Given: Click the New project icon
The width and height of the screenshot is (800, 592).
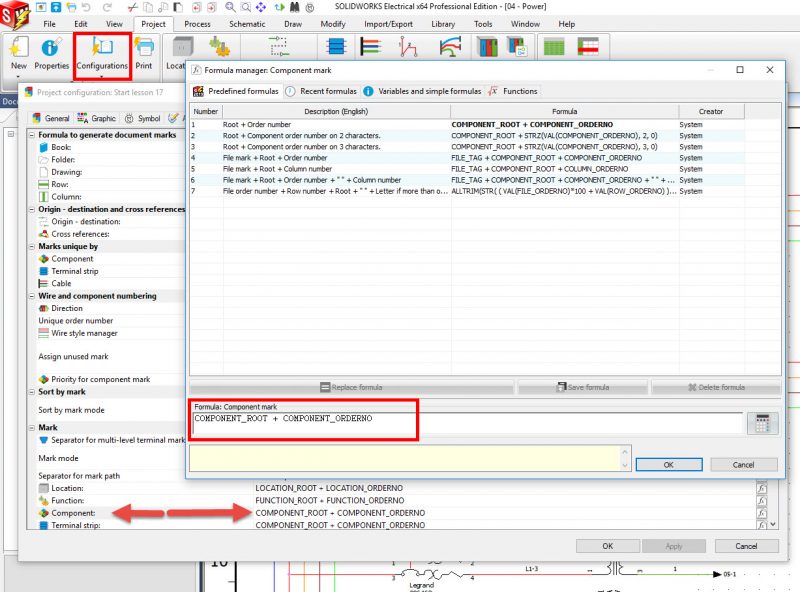Looking at the screenshot, I should (x=19, y=48).
